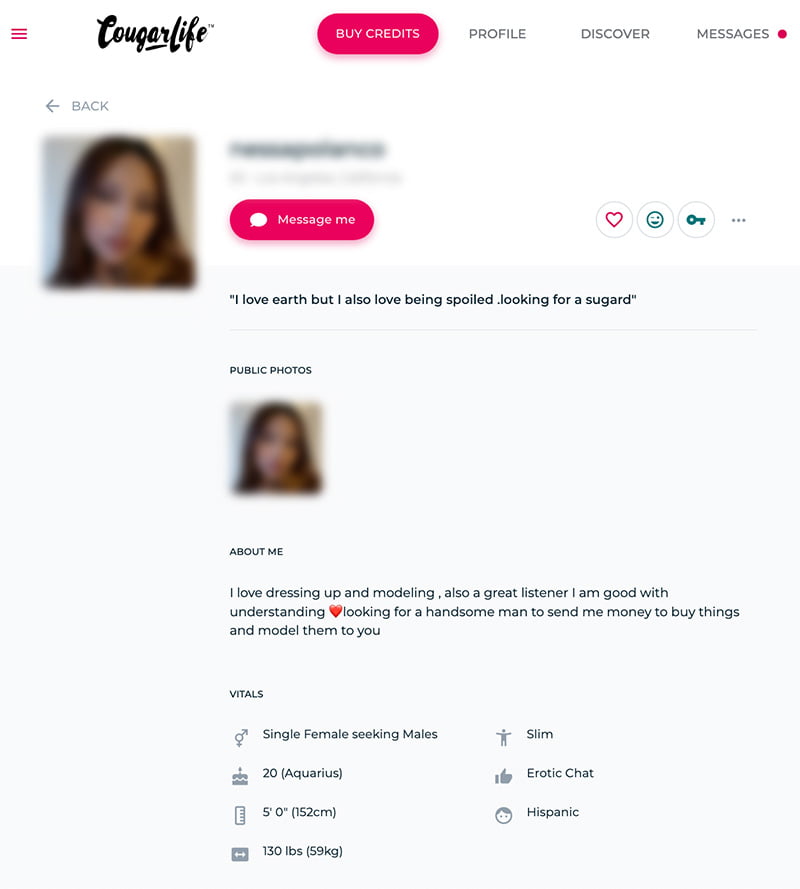Viewport: 800px width, 889px height.
Task: Share the private key icon
Action: click(x=696, y=219)
